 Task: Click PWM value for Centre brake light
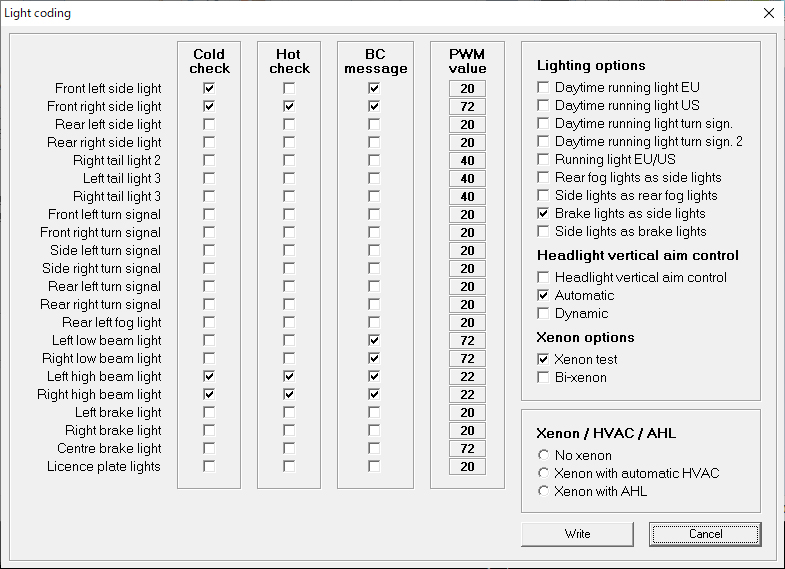click(x=467, y=449)
